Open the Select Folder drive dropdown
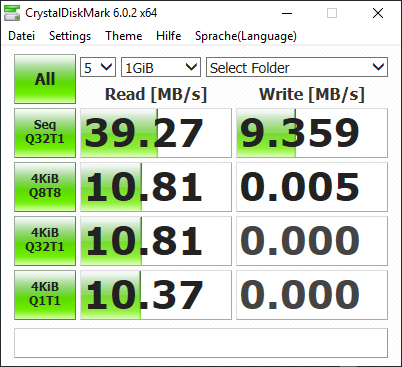 click(297, 67)
